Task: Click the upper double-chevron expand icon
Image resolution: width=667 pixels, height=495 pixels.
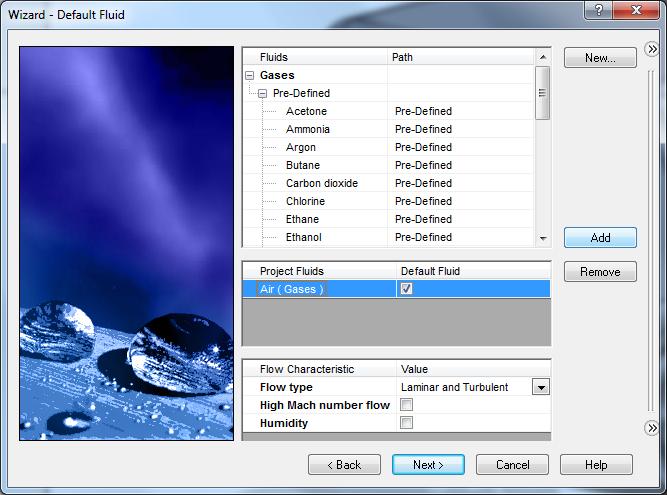Action: pos(652,49)
